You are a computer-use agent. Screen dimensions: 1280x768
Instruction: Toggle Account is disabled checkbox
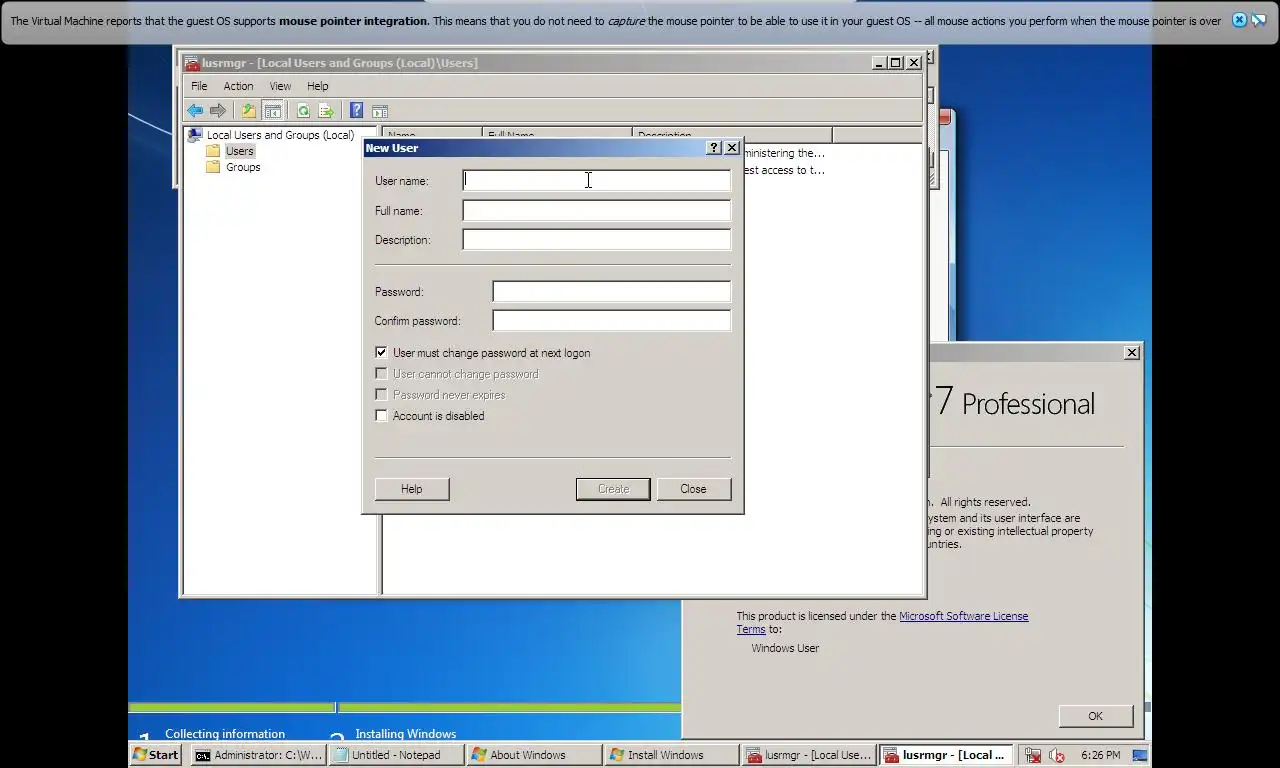pos(381,416)
